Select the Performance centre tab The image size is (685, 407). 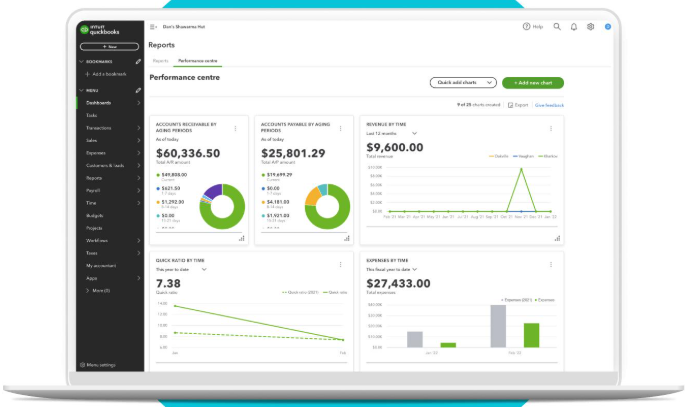coord(198,61)
